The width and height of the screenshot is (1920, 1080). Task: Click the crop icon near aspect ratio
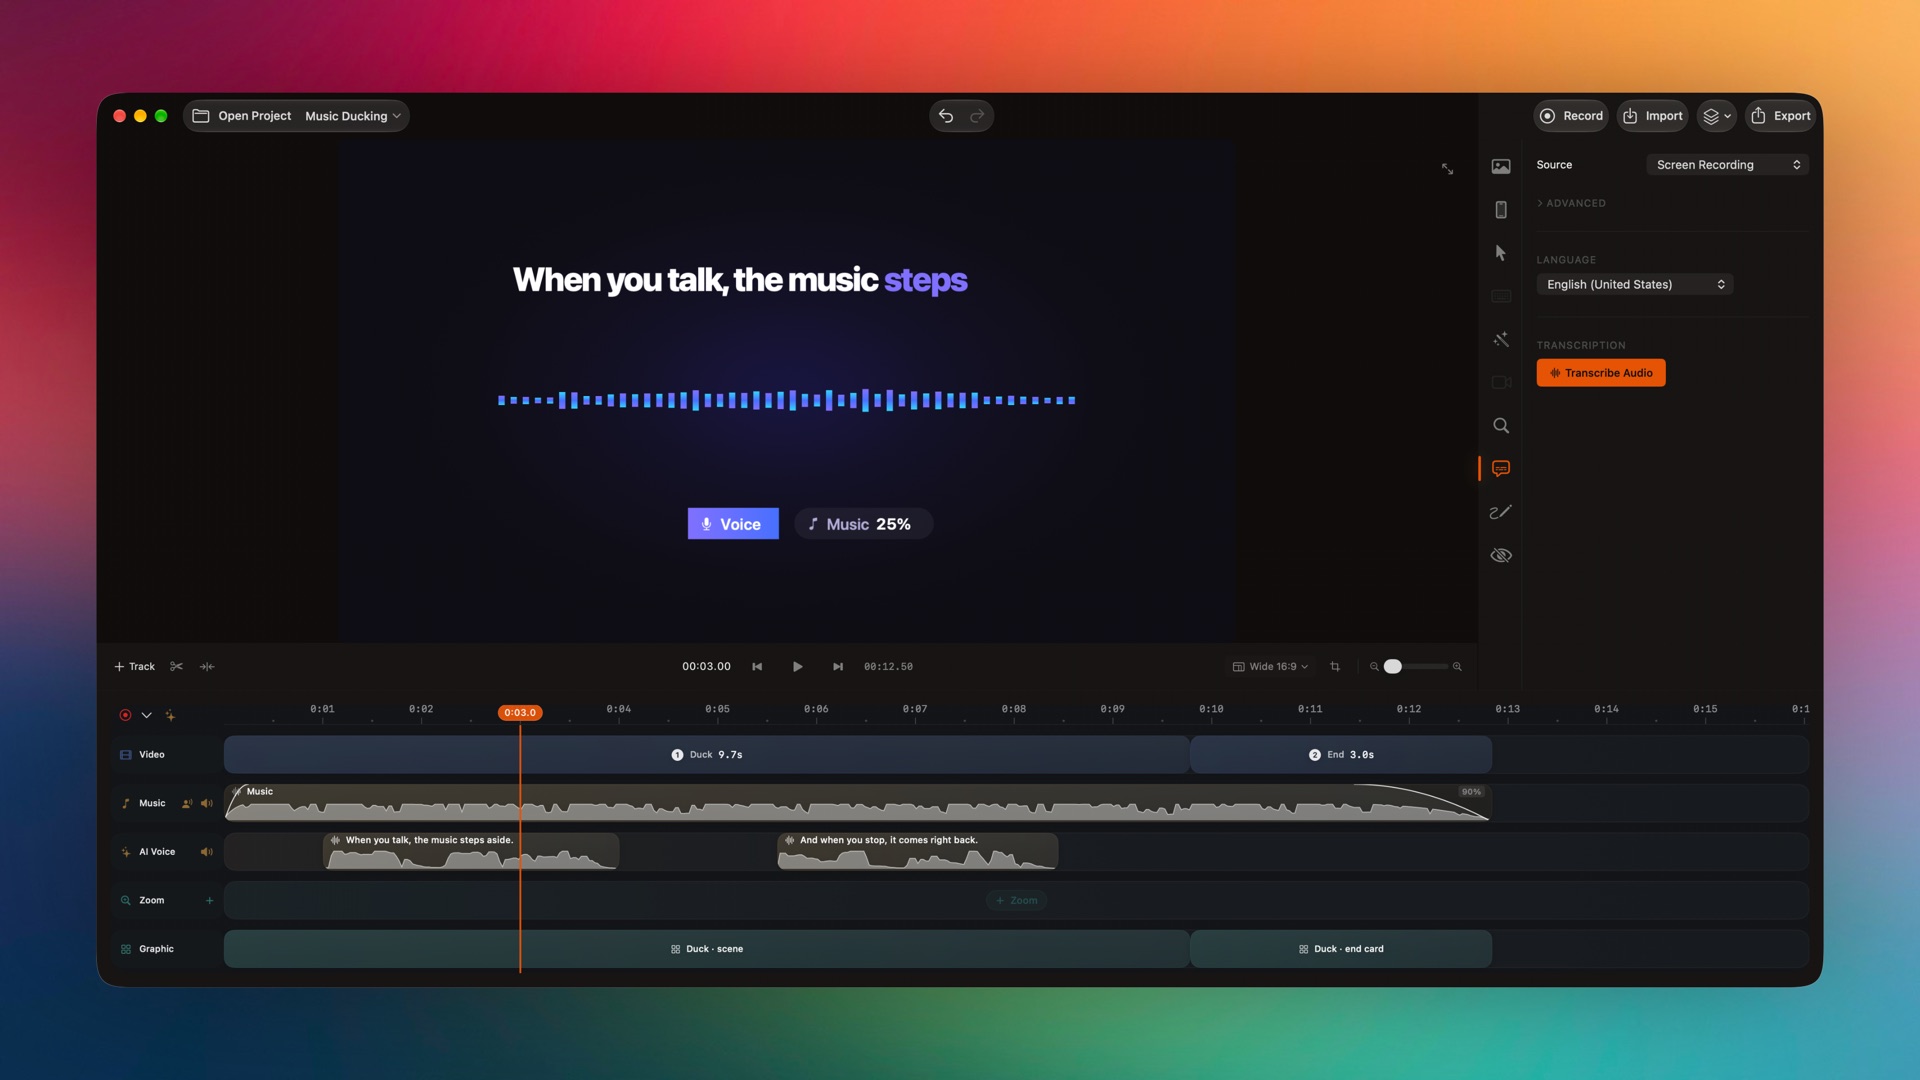[x=1335, y=666]
